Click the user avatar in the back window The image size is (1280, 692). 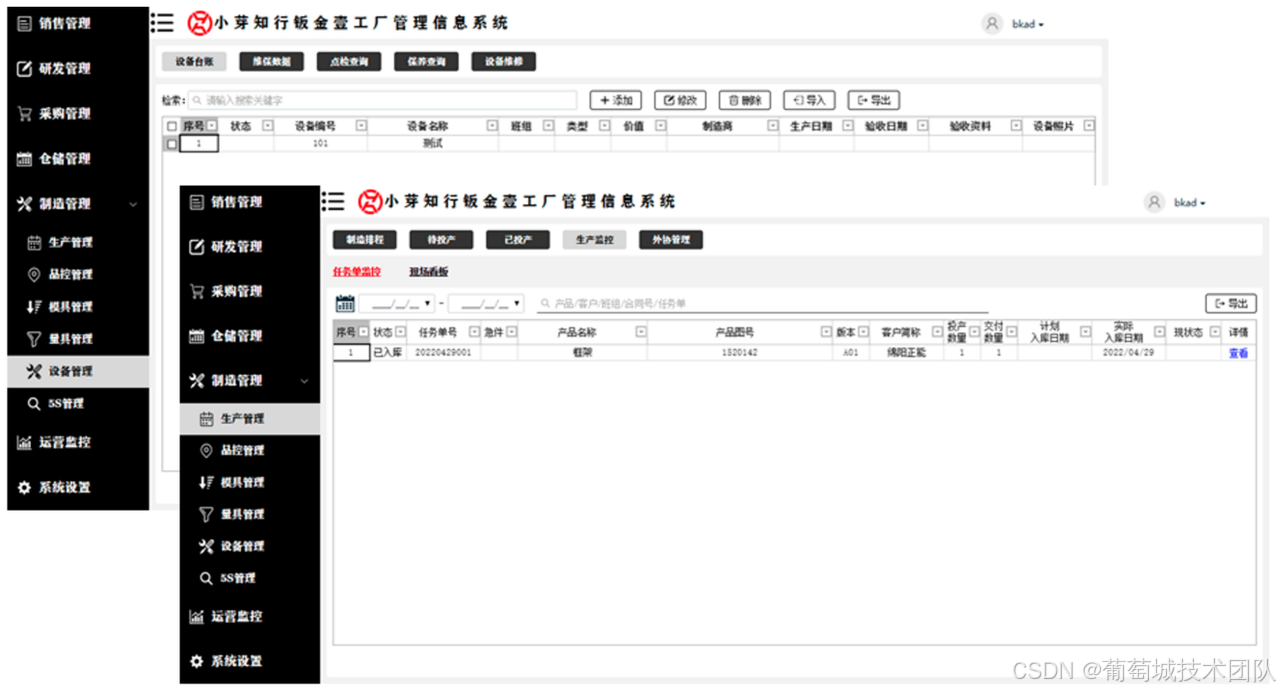pyautogui.click(x=992, y=24)
